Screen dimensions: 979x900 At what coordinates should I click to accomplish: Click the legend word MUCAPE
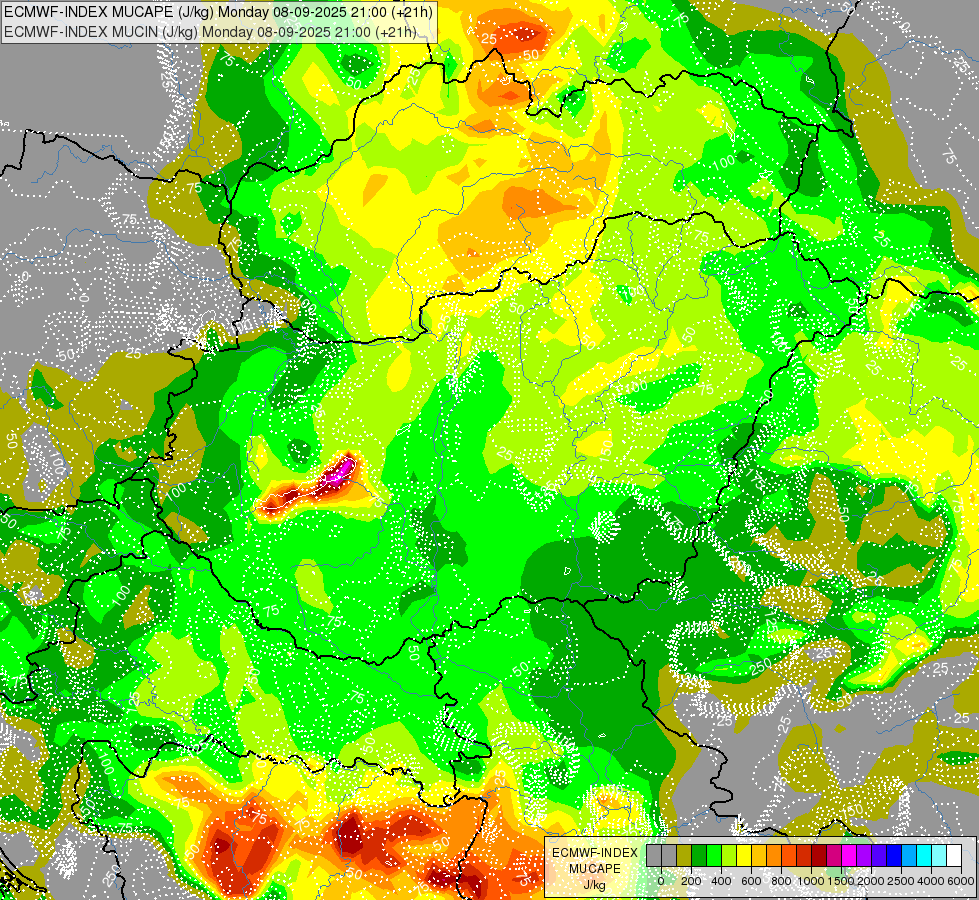(x=595, y=869)
